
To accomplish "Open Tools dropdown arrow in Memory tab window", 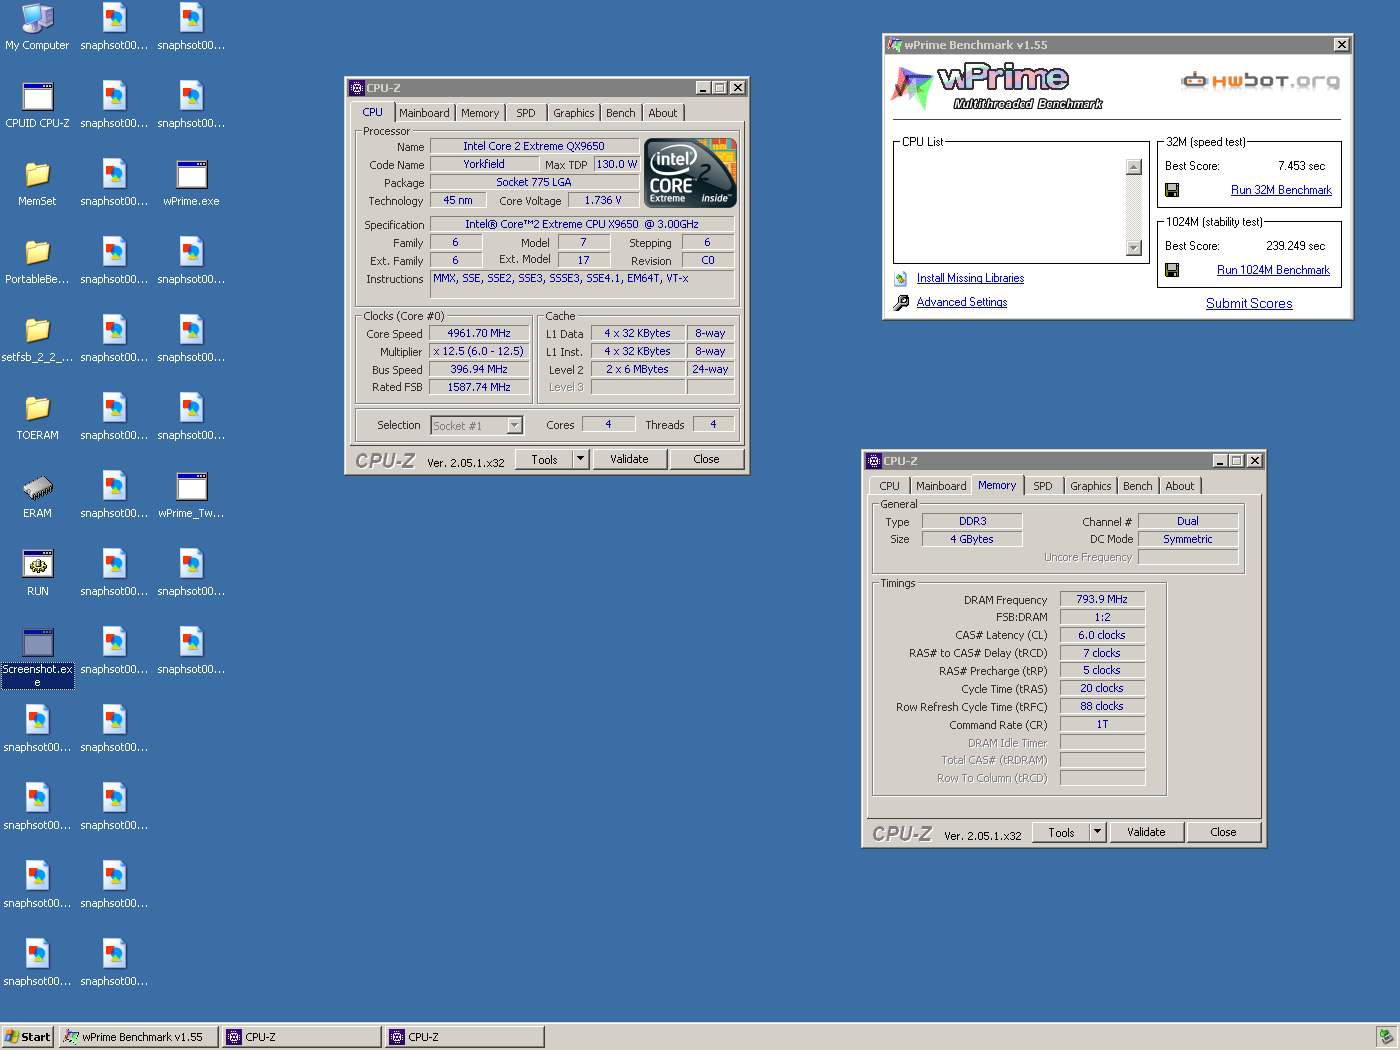I will [1098, 832].
